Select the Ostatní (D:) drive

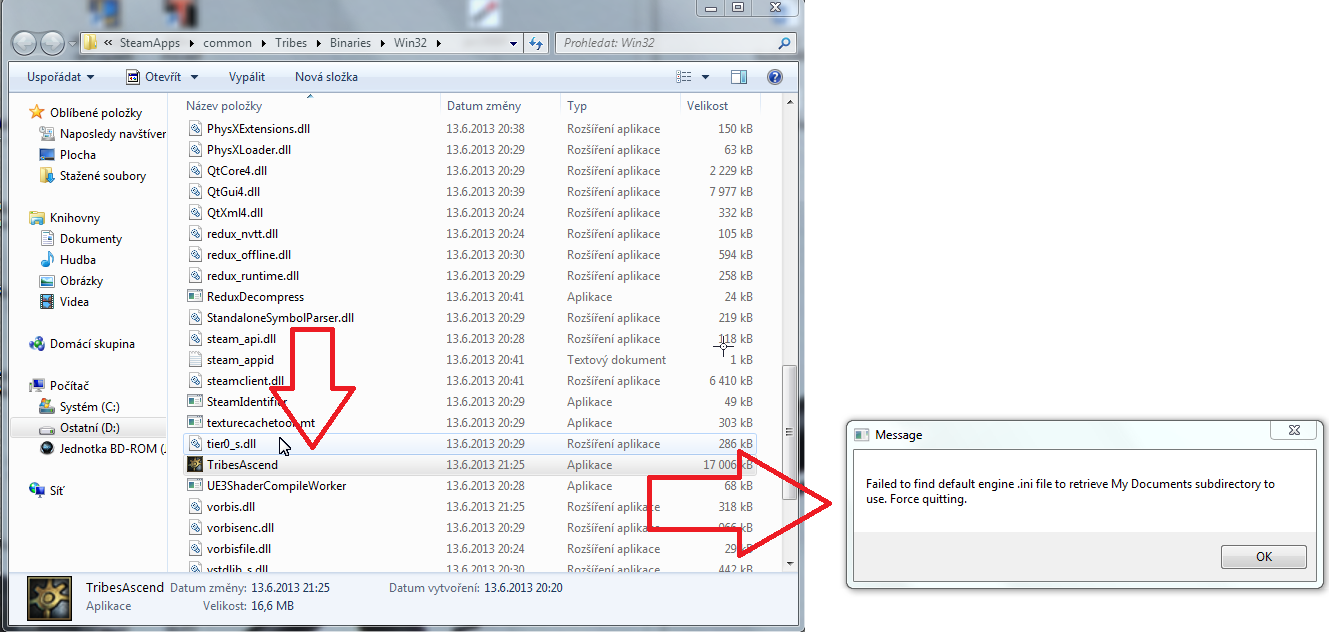[81, 427]
